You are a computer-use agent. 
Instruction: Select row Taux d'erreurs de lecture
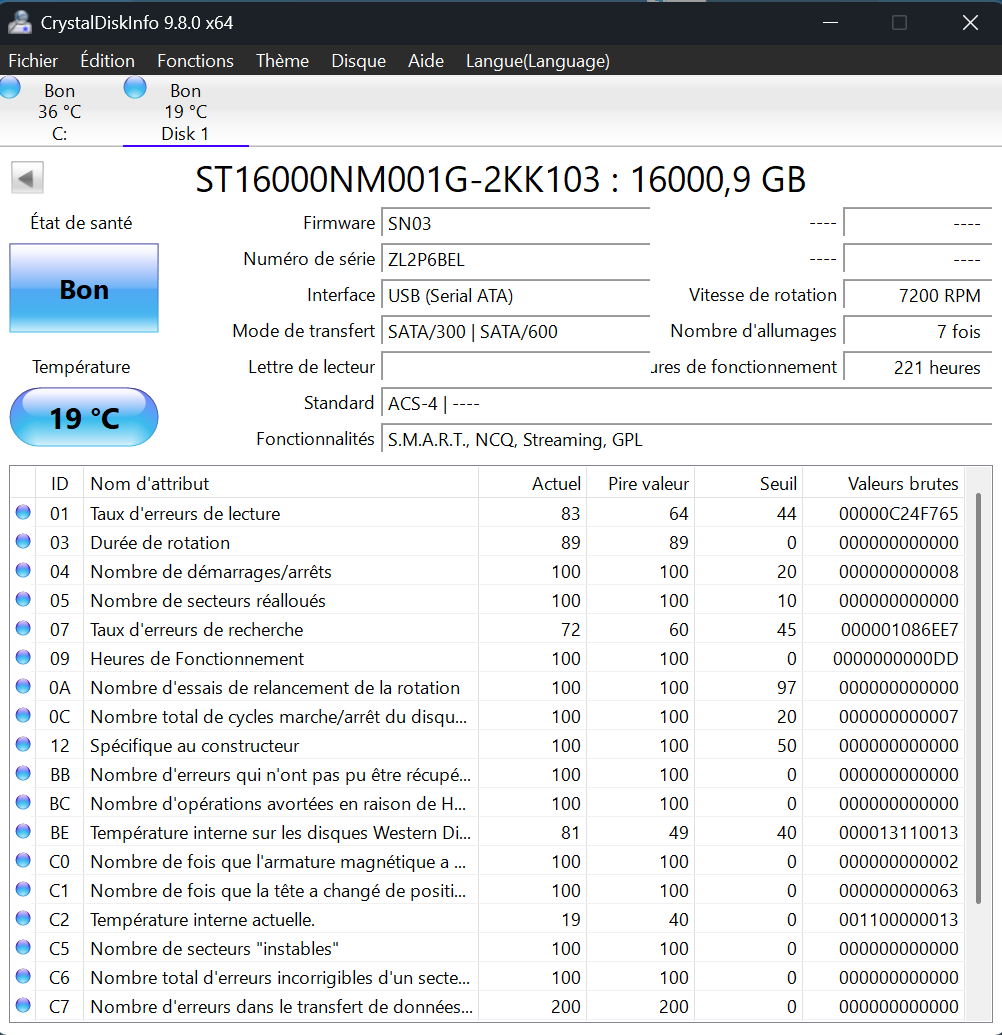point(487,513)
